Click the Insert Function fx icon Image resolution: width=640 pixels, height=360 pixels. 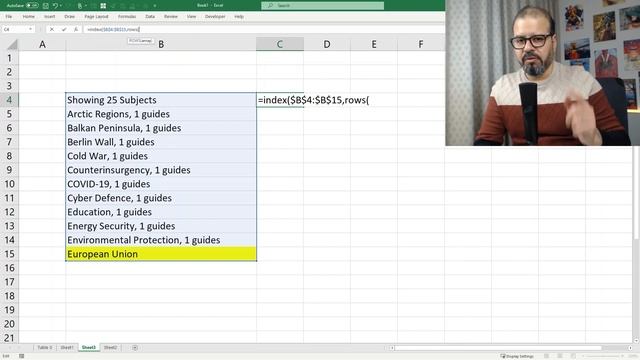tap(76, 29)
